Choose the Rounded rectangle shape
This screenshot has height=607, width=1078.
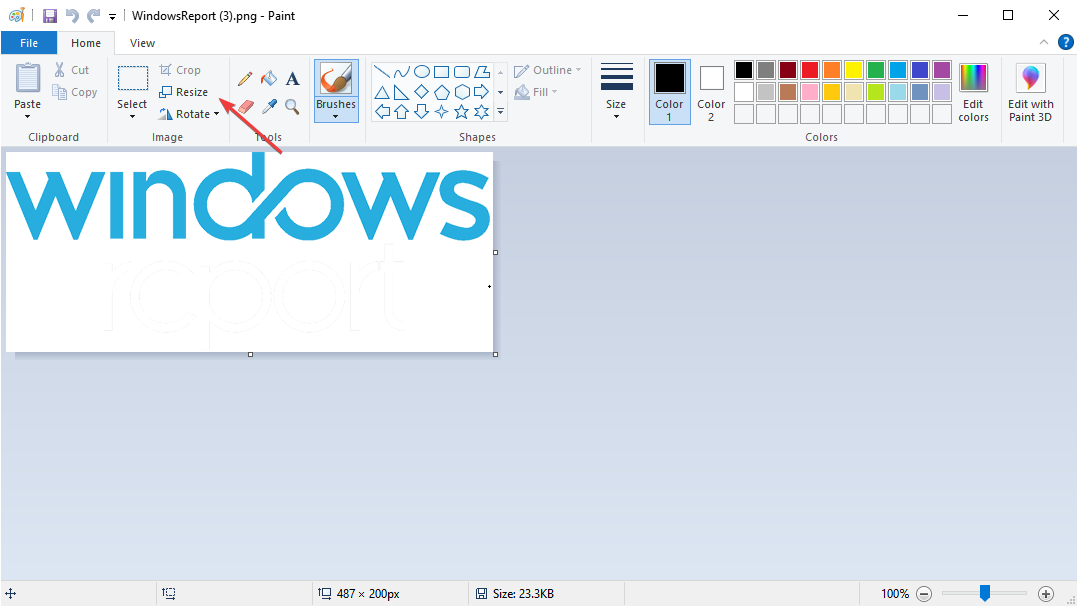[x=462, y=71]
